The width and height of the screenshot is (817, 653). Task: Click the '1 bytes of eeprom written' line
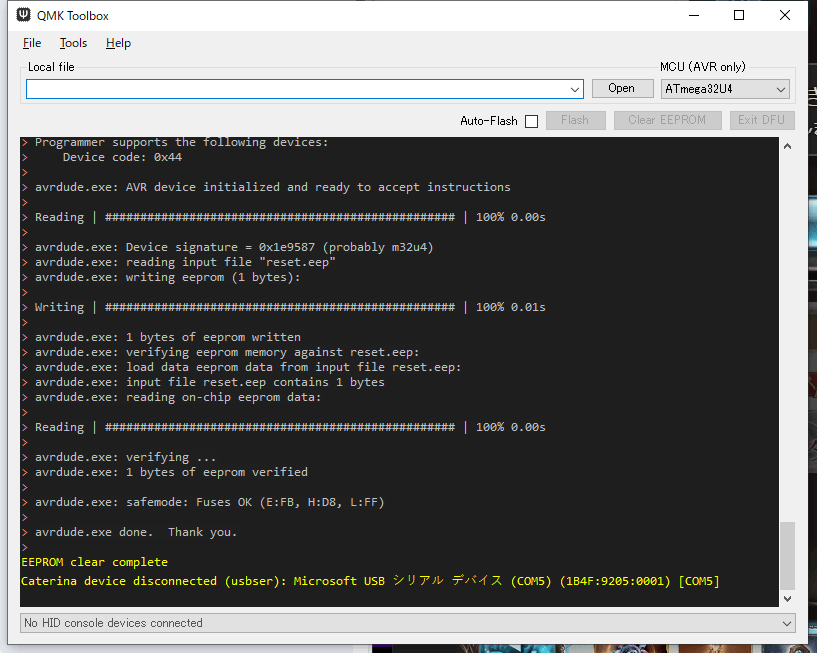tap(168, 337)
